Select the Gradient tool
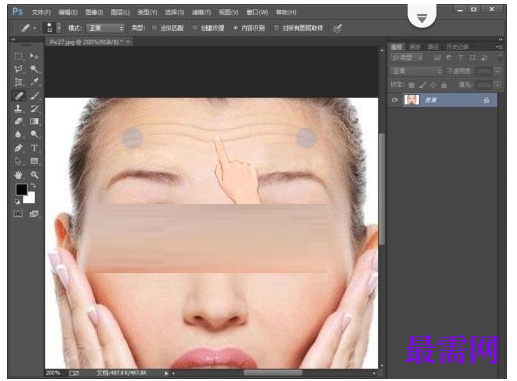Image resolution: width=517 pixels, height=381 pixels. tap(34, 121)
